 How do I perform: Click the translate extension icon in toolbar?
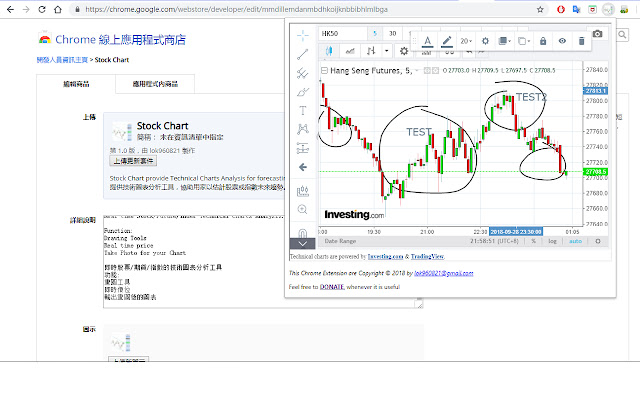[x=576, y=9]
